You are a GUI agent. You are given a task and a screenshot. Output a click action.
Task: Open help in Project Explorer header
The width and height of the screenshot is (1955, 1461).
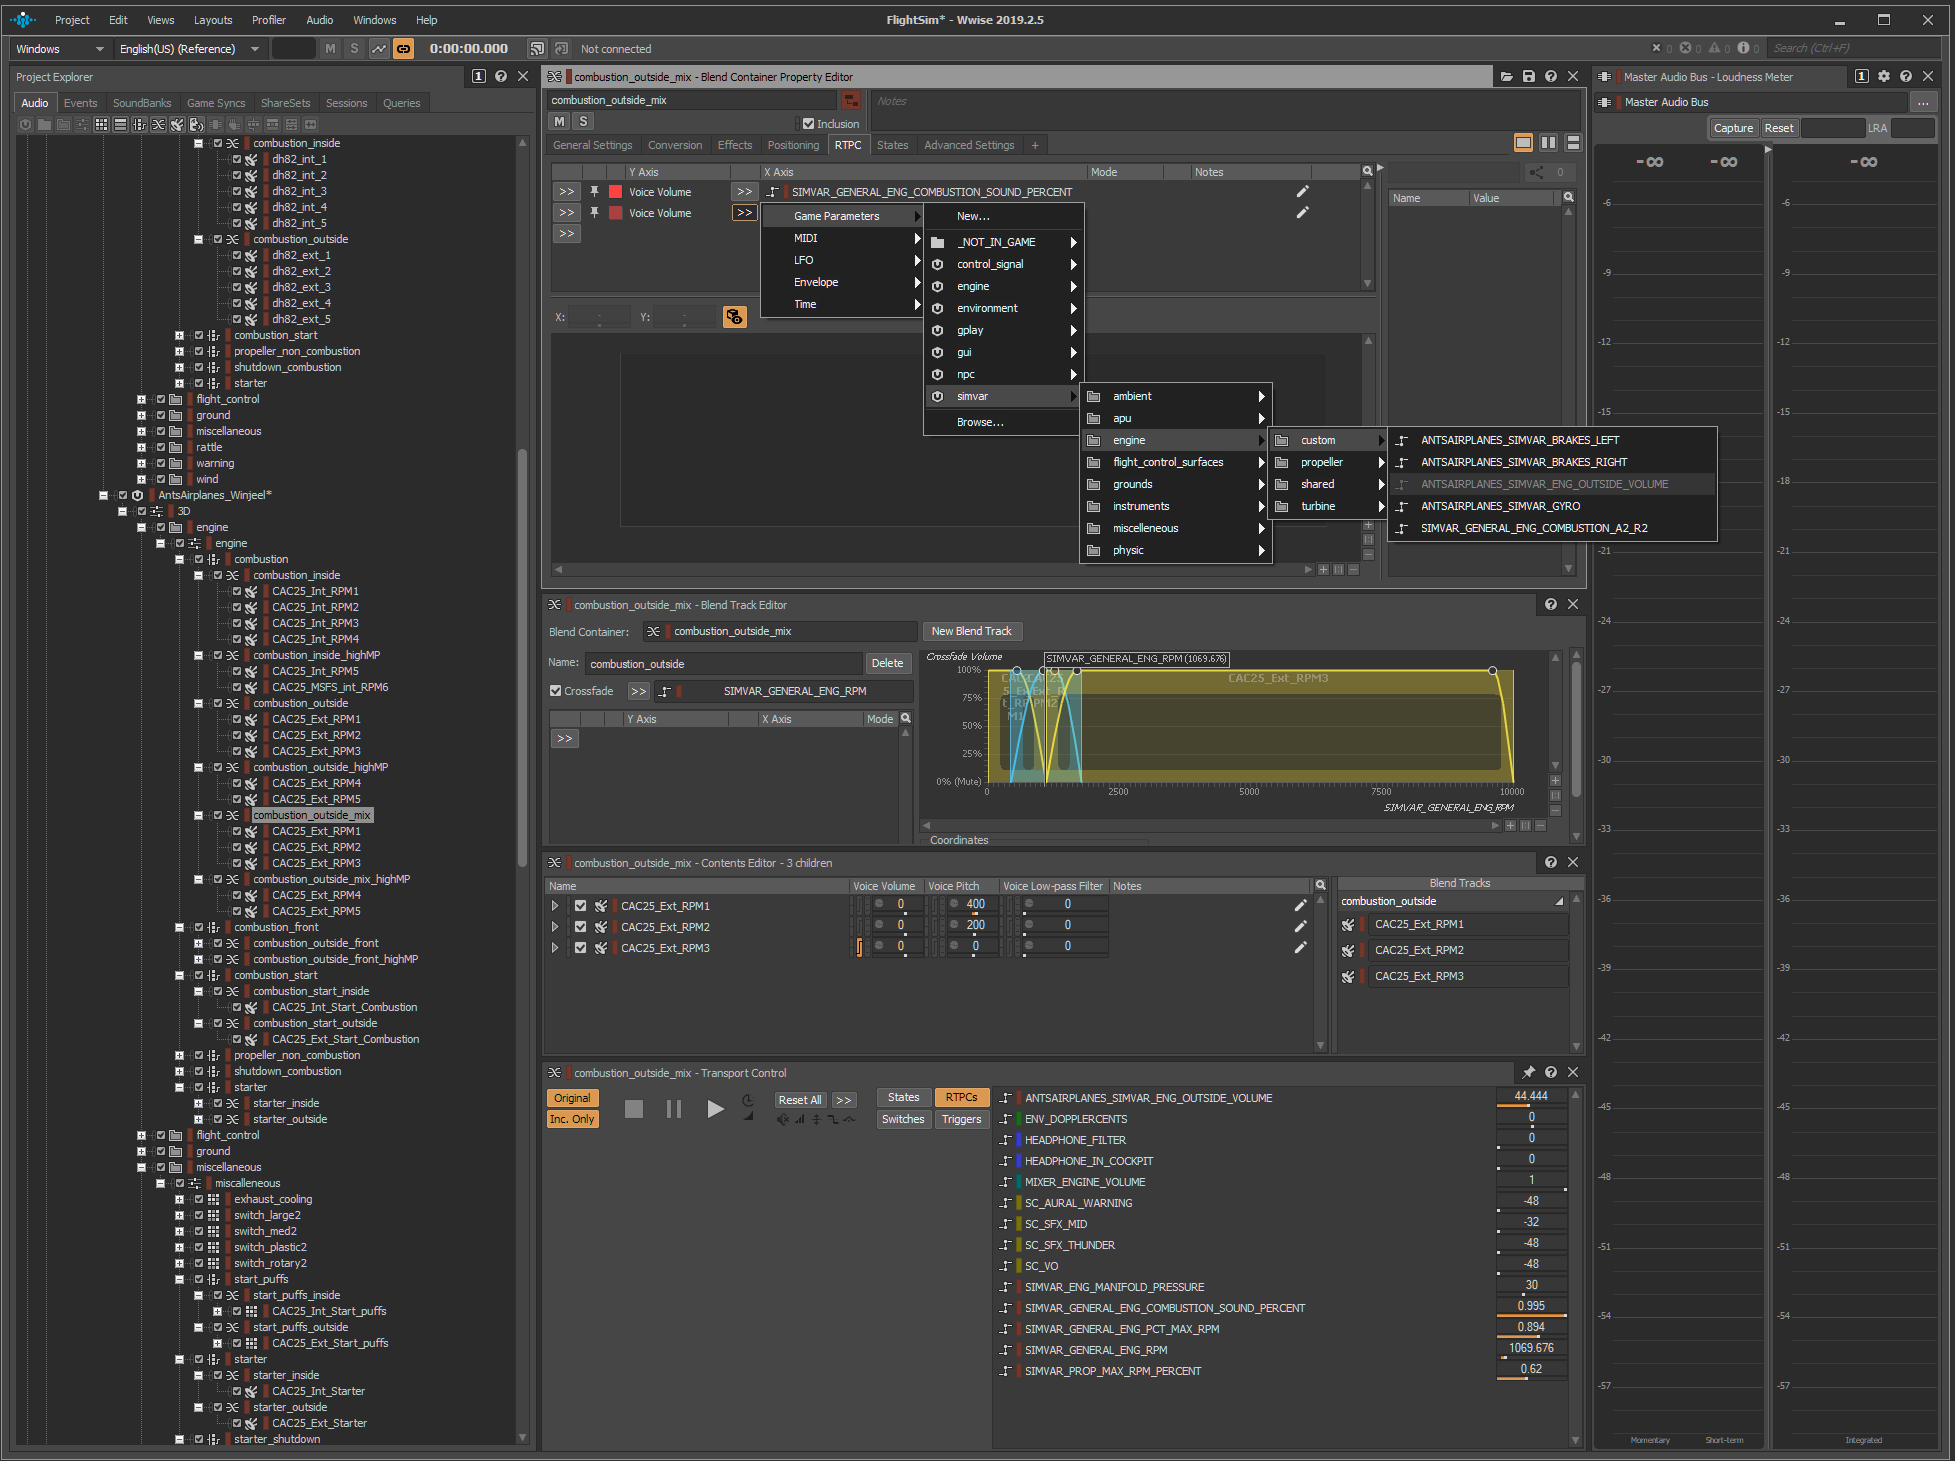click(x=501, y=76)
